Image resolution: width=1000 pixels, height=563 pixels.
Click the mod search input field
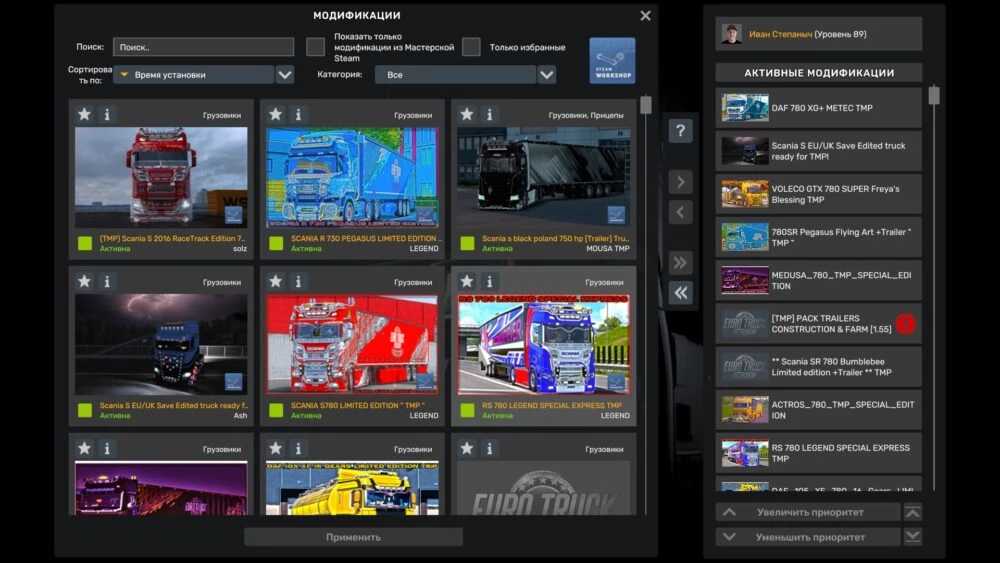coord(203,47)
